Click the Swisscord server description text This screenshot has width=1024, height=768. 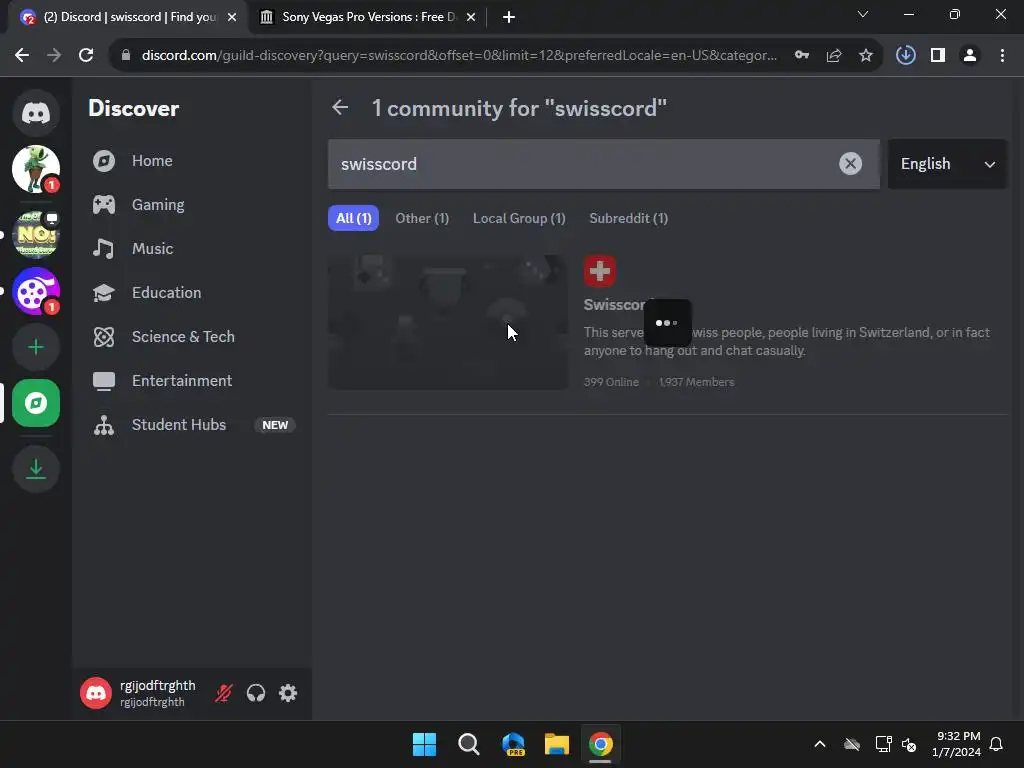click(x=787, y=342)
